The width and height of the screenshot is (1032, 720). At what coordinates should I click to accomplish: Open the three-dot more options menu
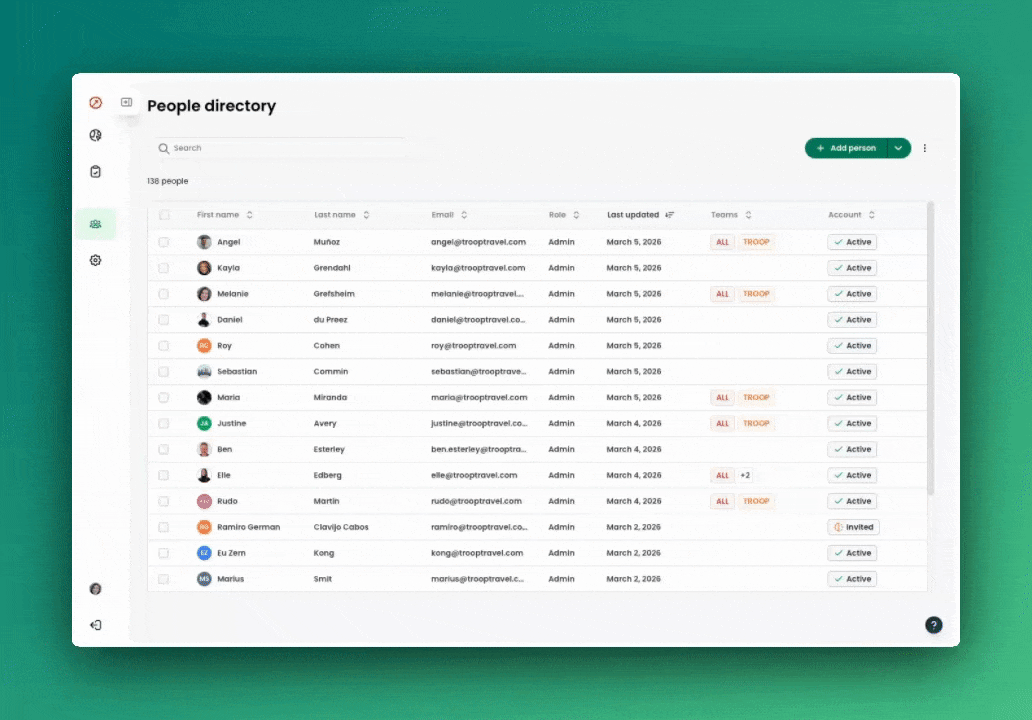tap(924, 148)
